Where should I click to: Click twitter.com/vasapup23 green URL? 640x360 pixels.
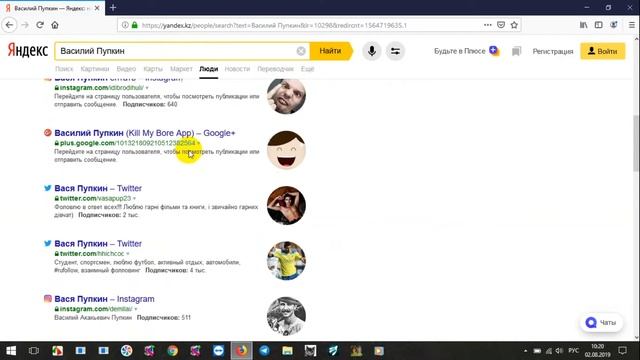coord(95,199)
